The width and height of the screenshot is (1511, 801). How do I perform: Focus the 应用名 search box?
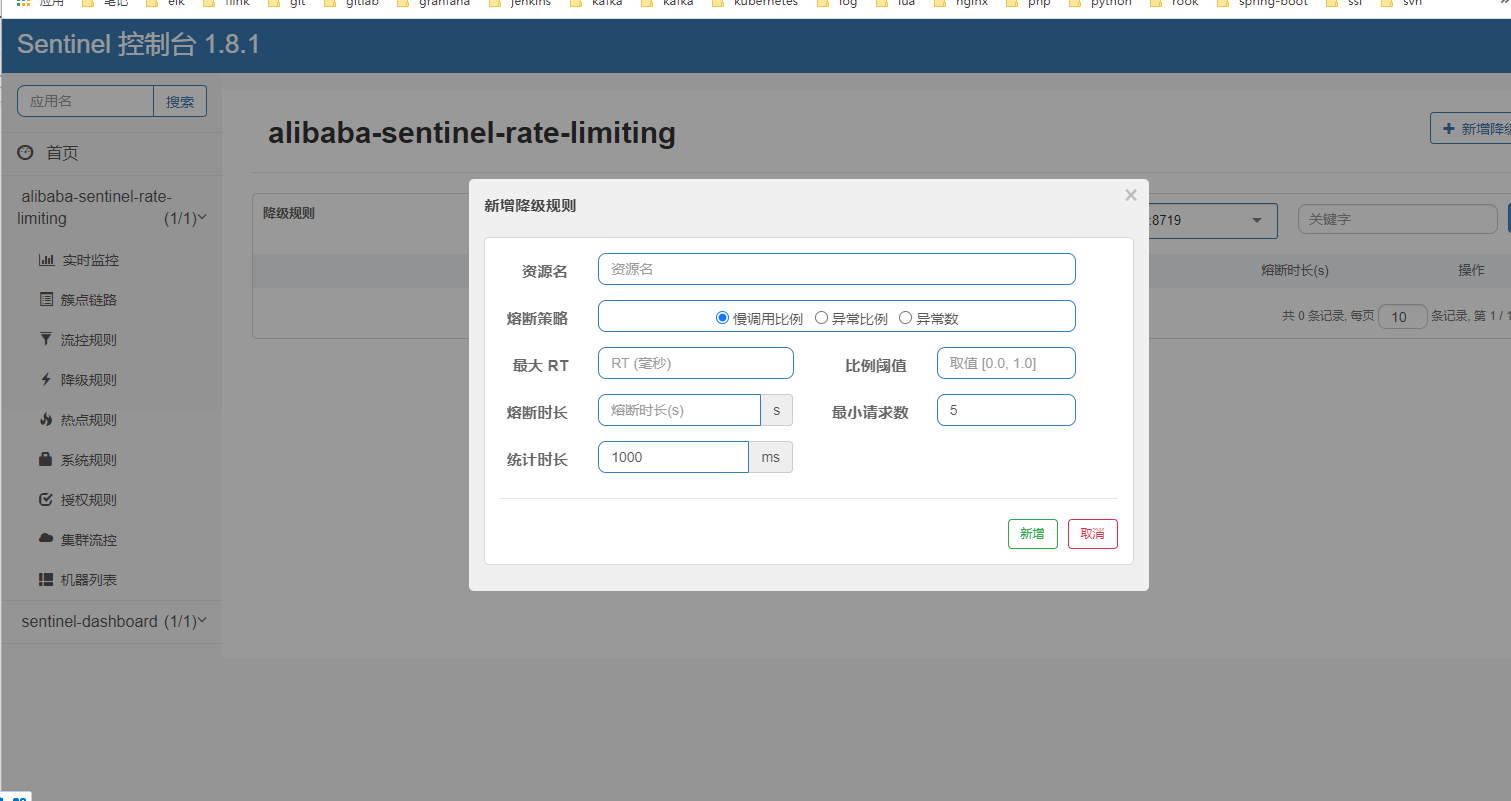pos(85,101)
